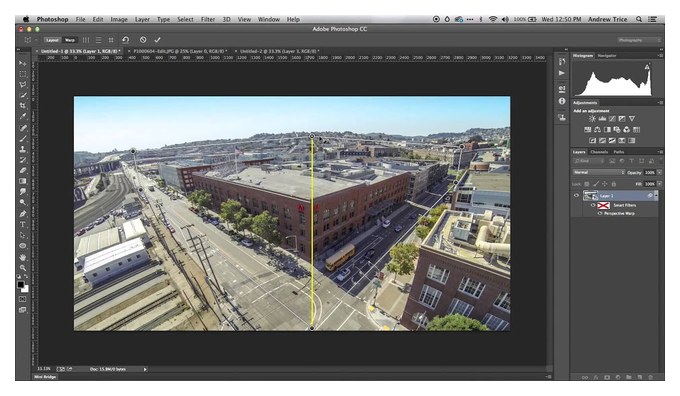Open the Adjustments panel flyout menu
Screen dimensions: 680x396
coord(660,103)
